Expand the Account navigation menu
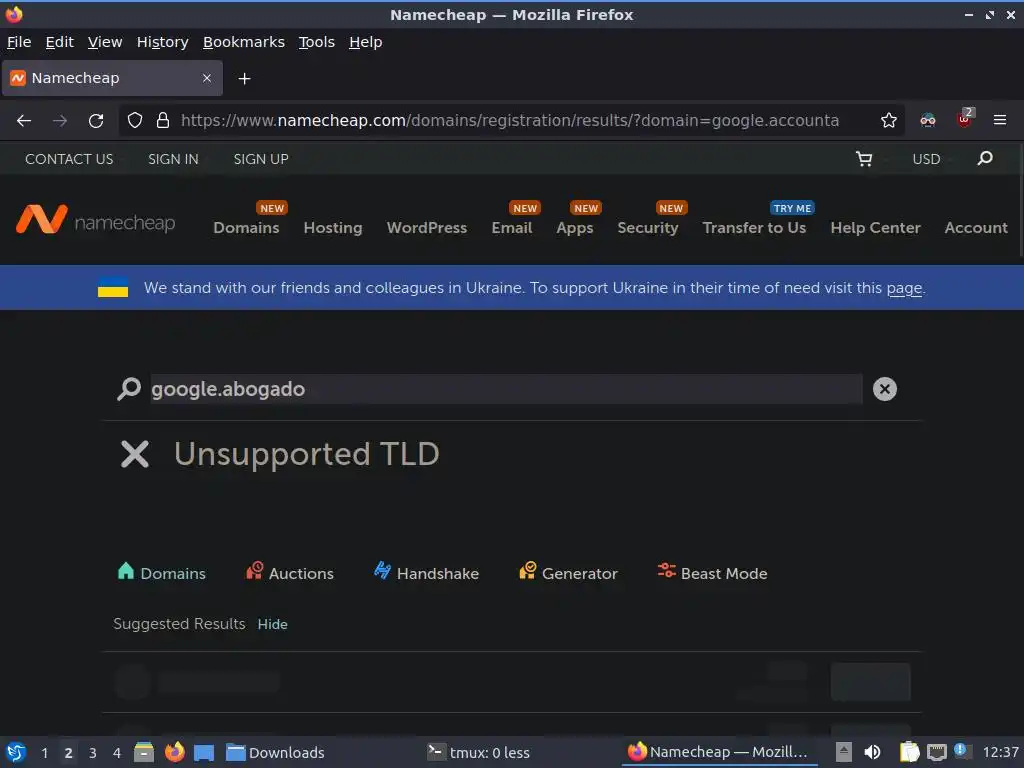This screenshot has height=768, width=1024. tap(976, 227)
